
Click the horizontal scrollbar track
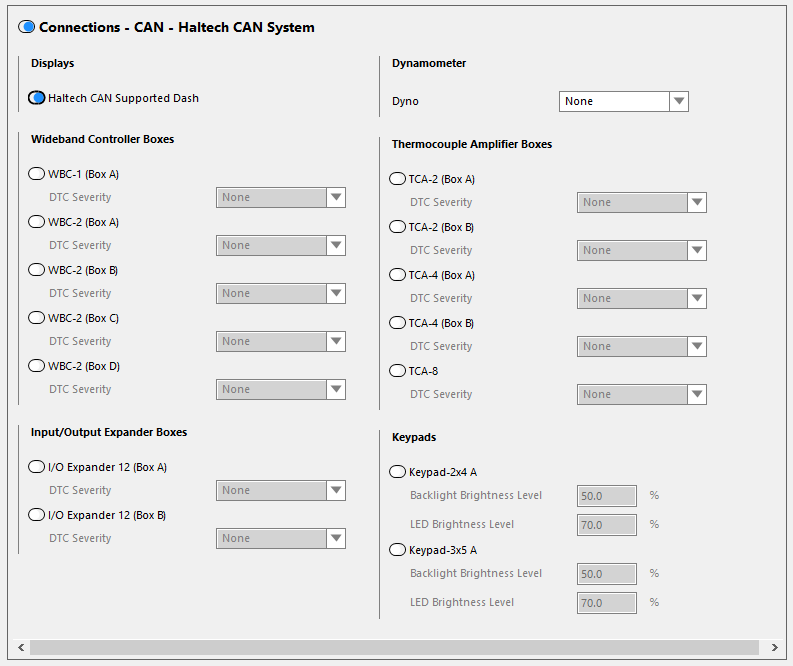394,647
